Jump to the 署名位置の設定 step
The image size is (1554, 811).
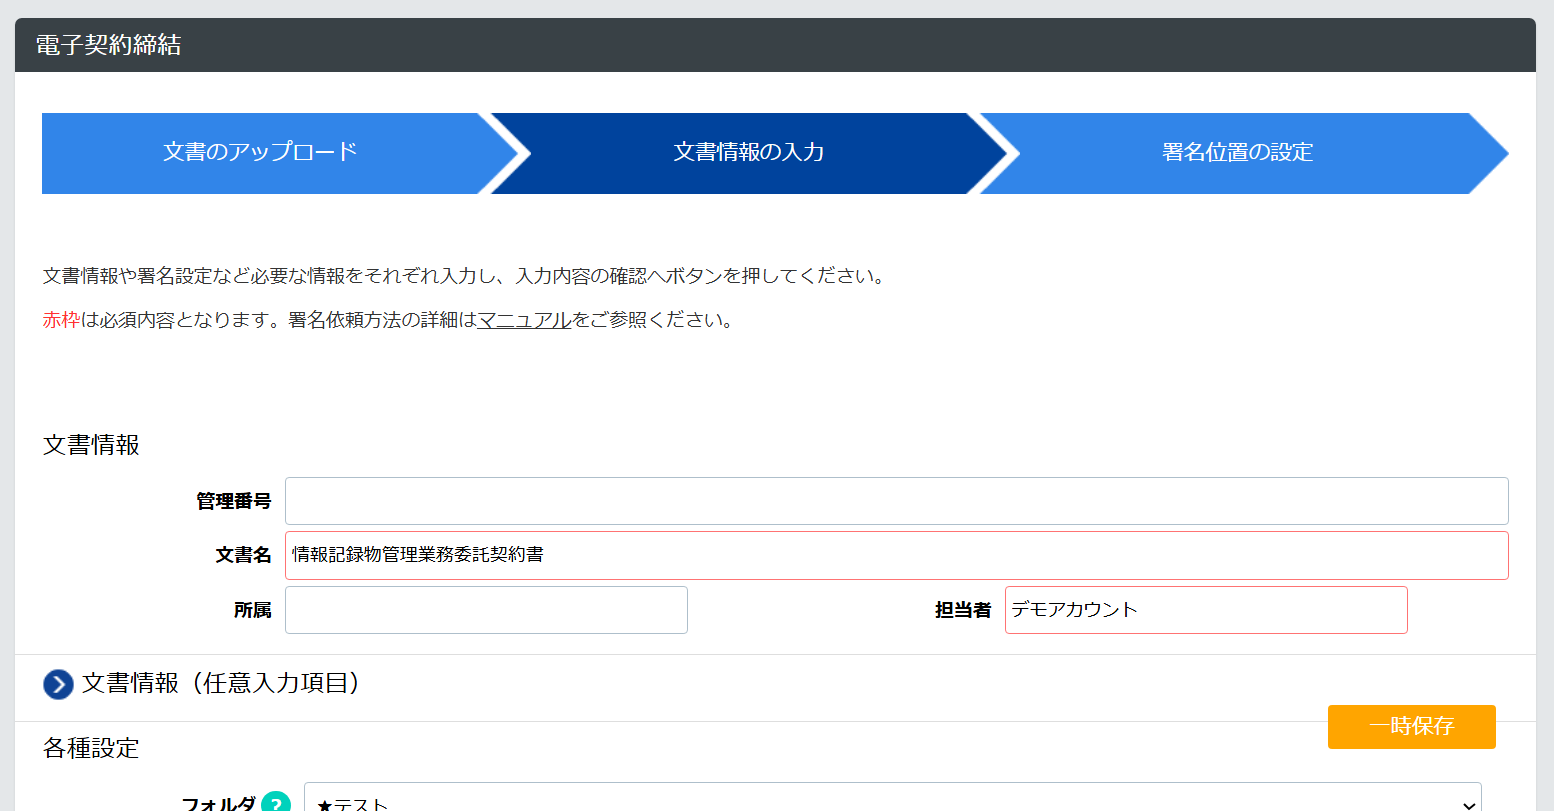[1237, 153]
